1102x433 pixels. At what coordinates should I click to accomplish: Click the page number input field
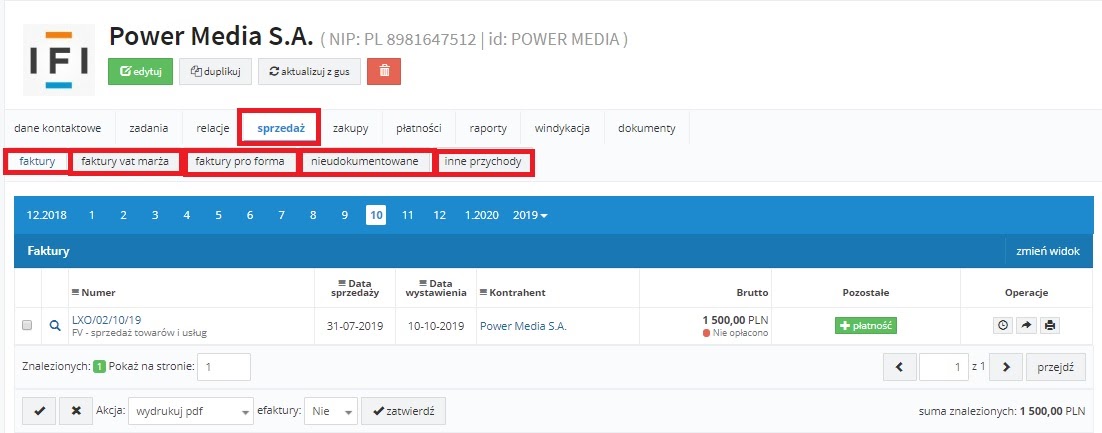944,367
